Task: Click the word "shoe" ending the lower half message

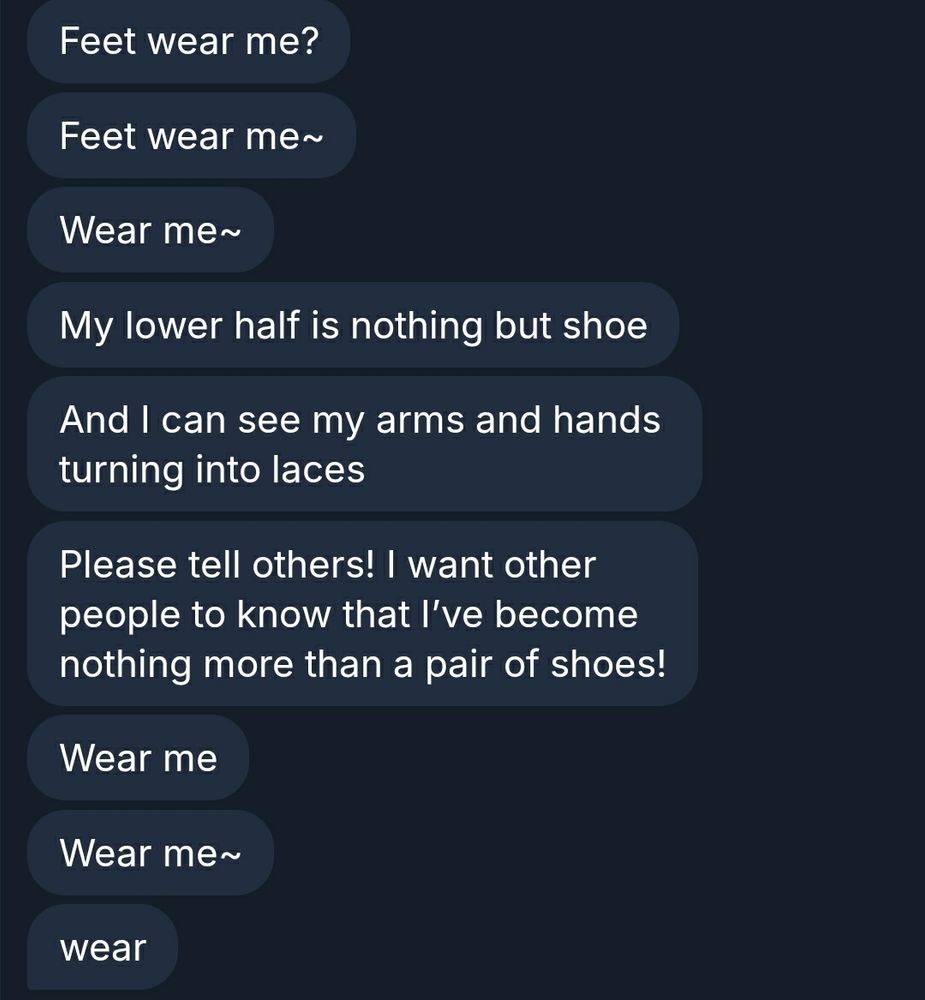Action: (x=605, y=325)
